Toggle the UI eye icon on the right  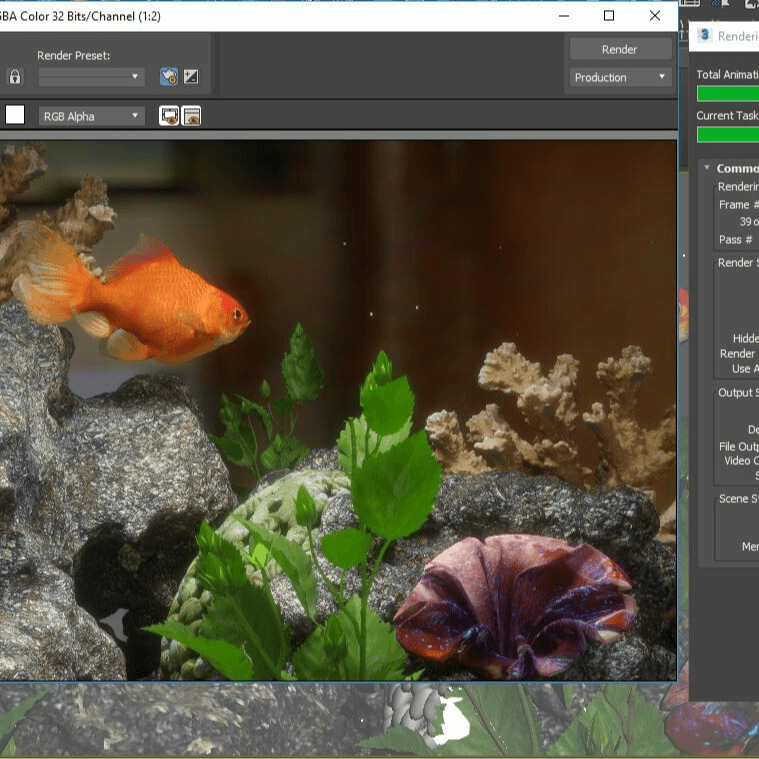click(191, 116)
